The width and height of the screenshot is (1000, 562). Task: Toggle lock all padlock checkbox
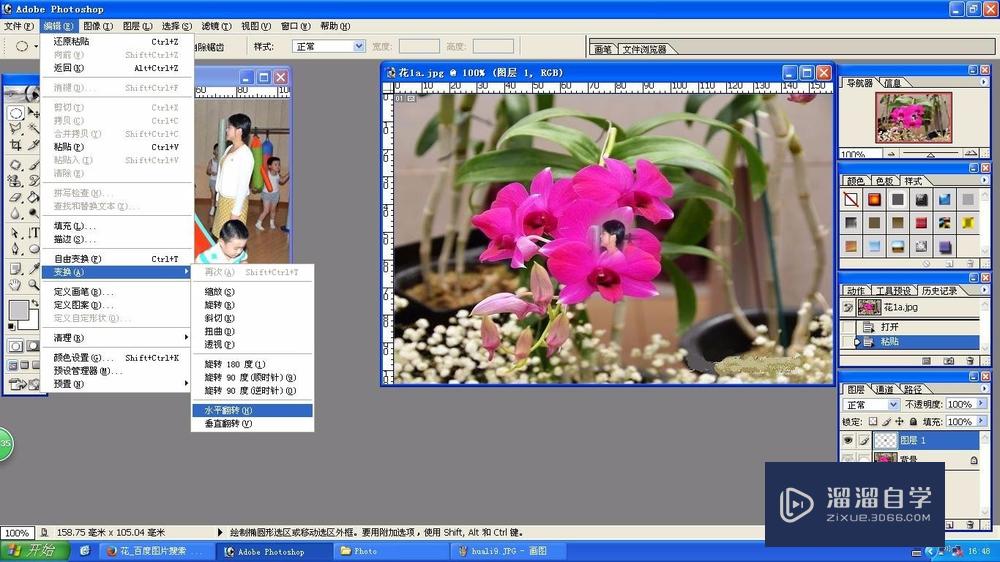[x=913, y=422]
